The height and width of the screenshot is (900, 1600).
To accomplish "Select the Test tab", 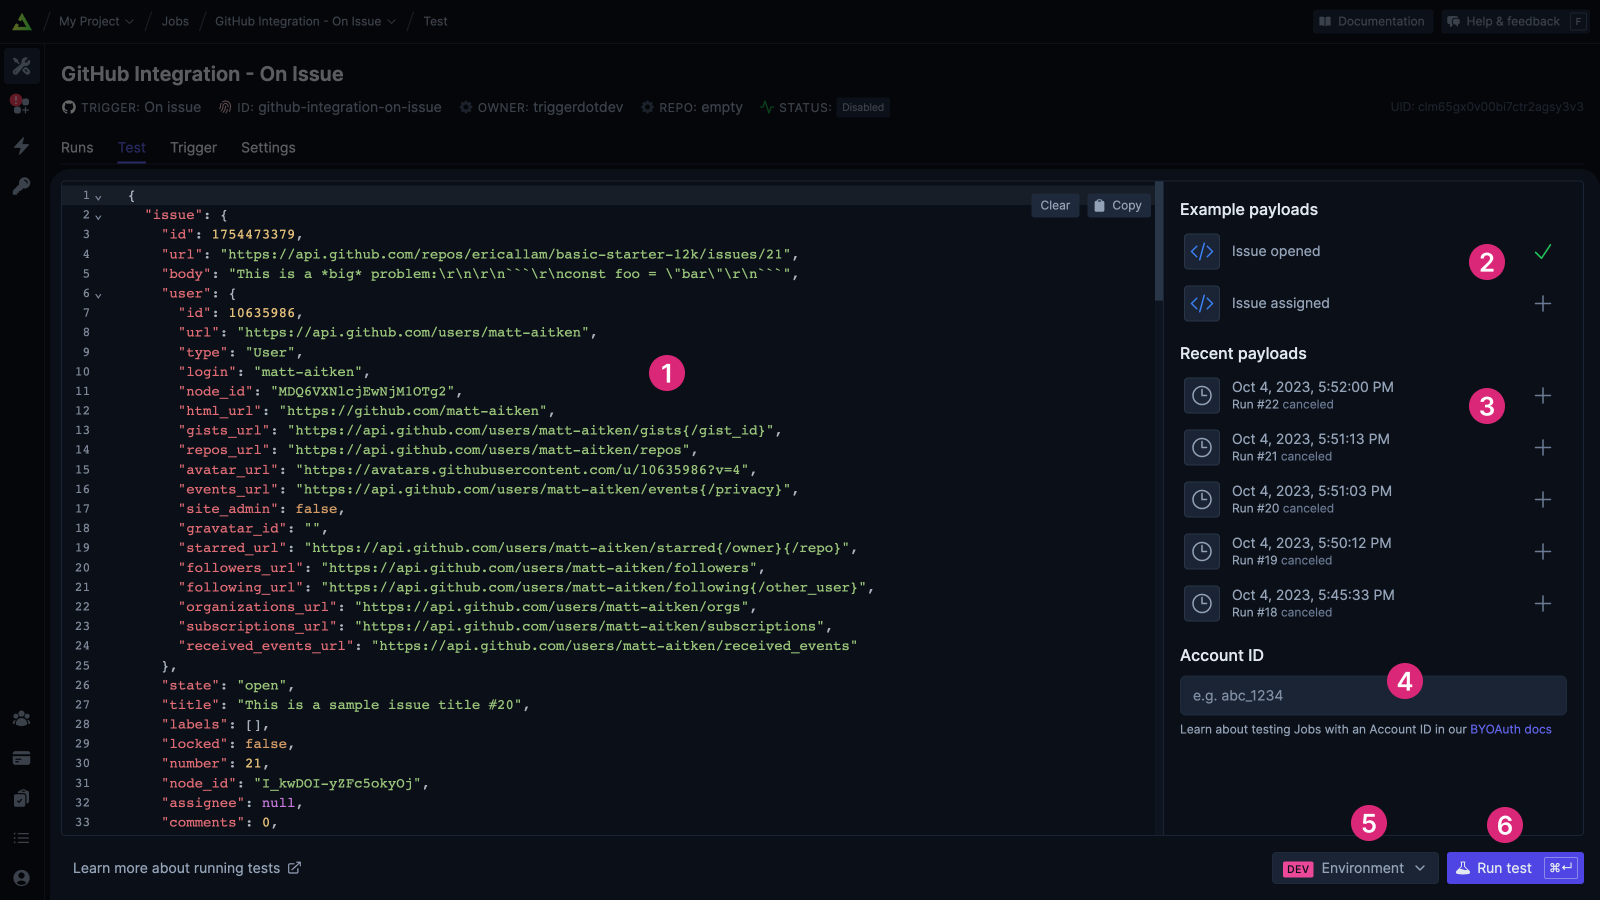I will coord(132,147).
